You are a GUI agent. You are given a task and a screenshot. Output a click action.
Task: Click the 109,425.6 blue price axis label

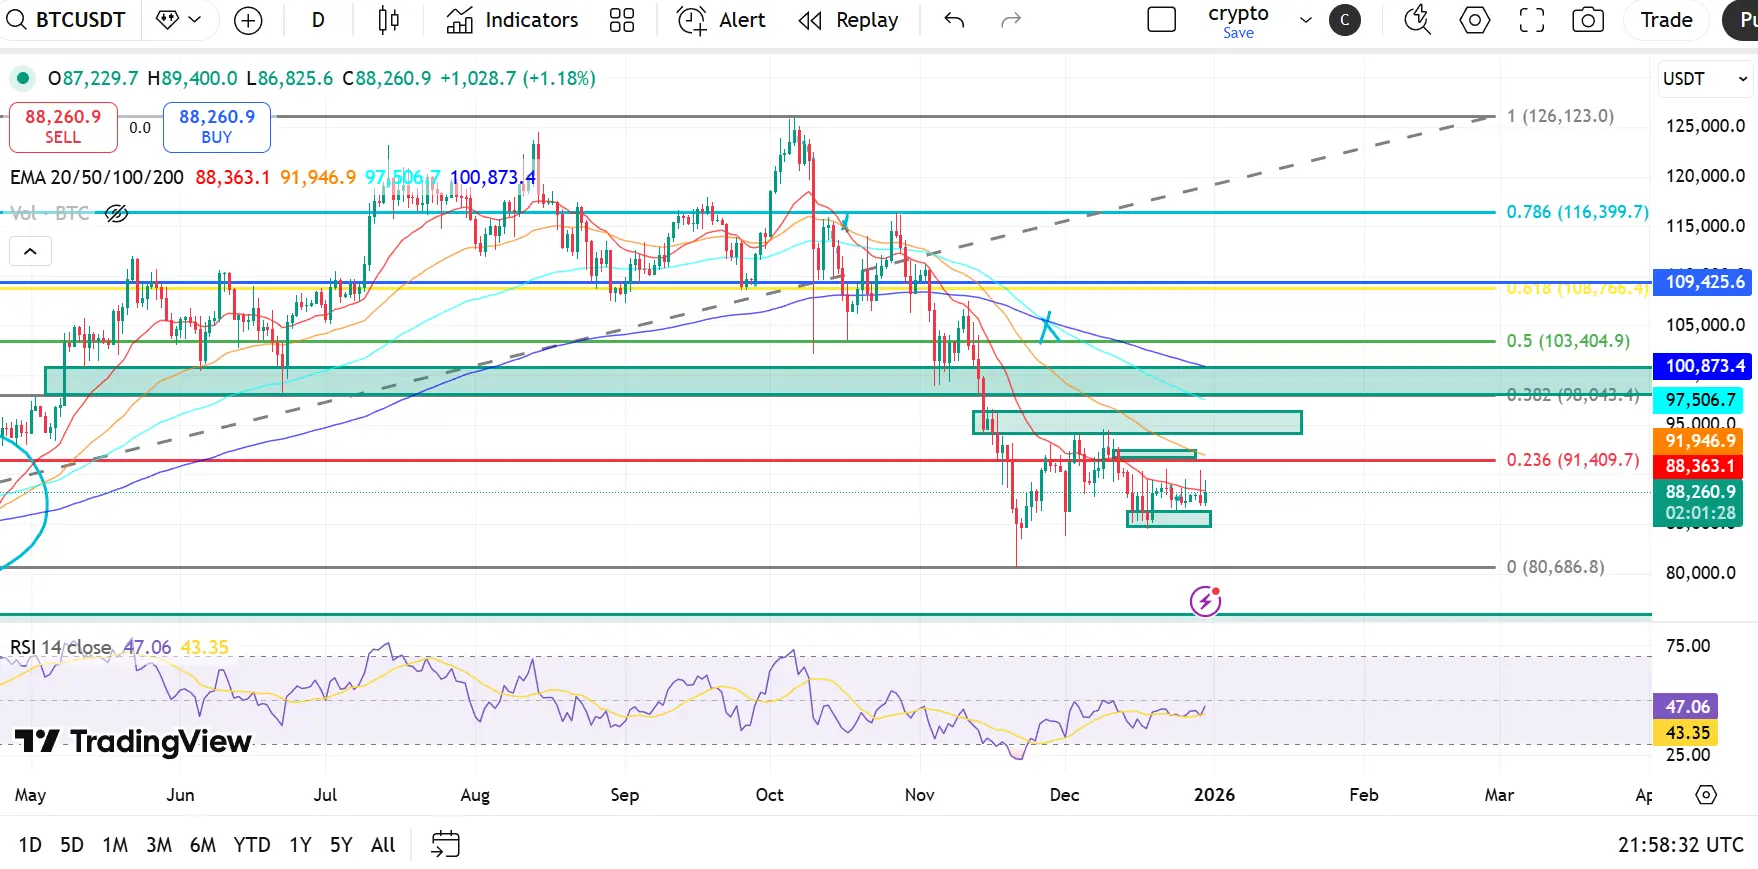[x=1705, y=282]
